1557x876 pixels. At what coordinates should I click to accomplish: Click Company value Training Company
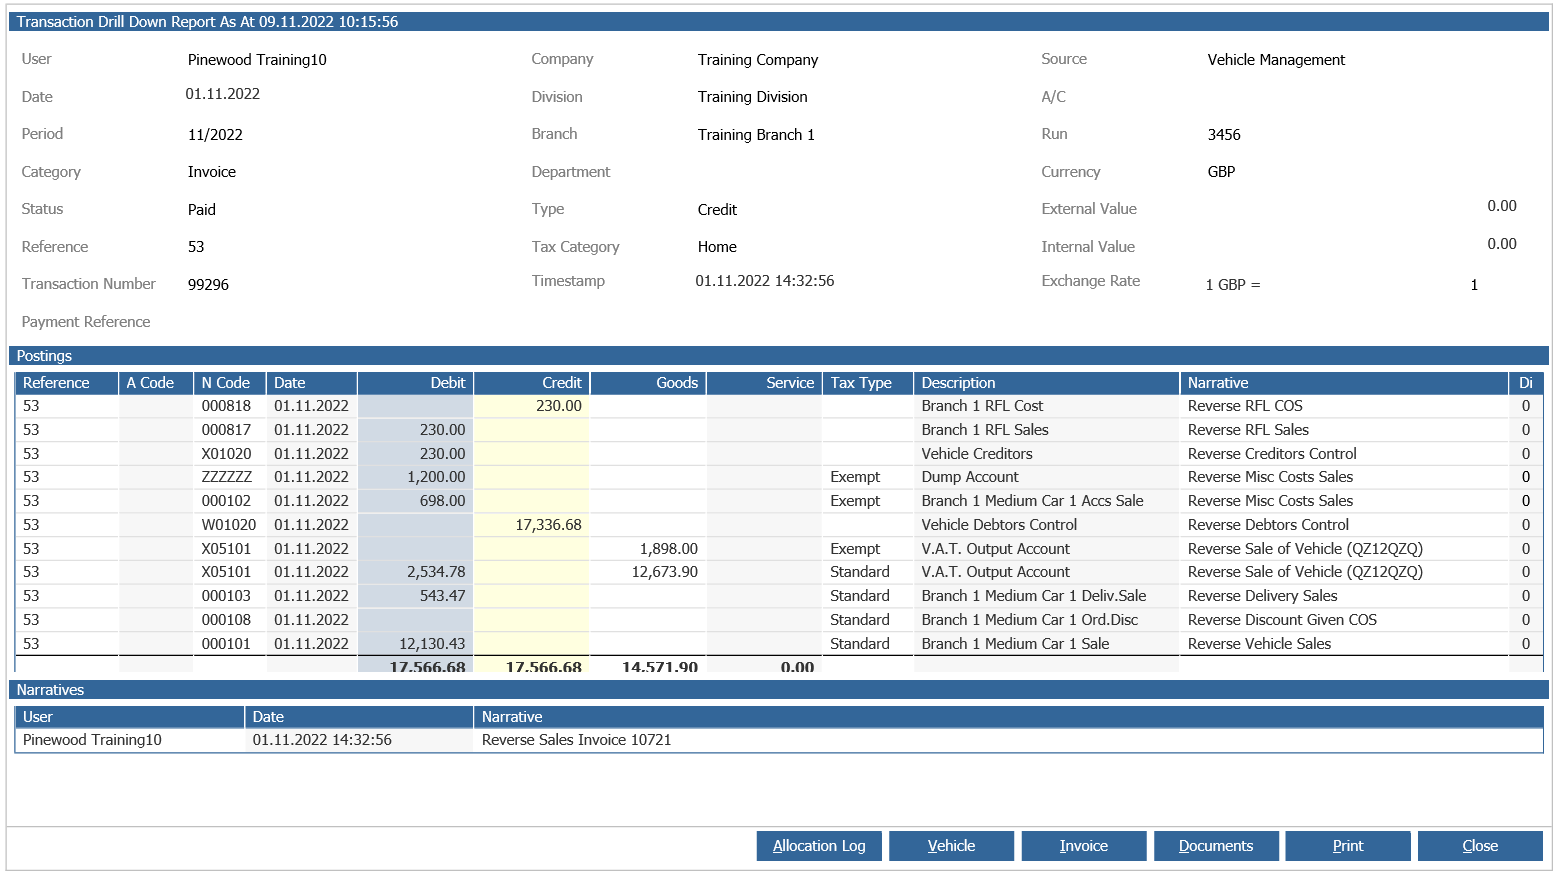click(x=758, y=60)
